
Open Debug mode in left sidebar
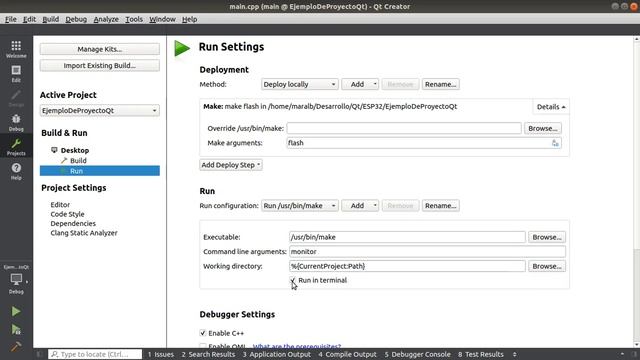coord(16,122)
